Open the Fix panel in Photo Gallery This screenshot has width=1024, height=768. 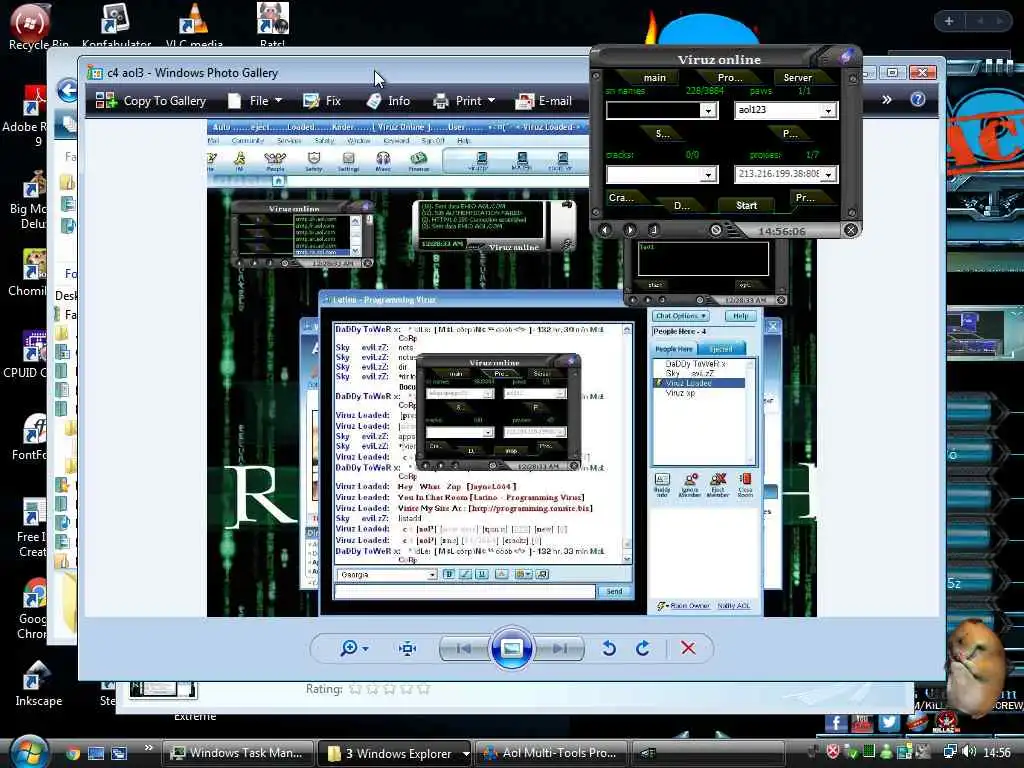(322, 101)
